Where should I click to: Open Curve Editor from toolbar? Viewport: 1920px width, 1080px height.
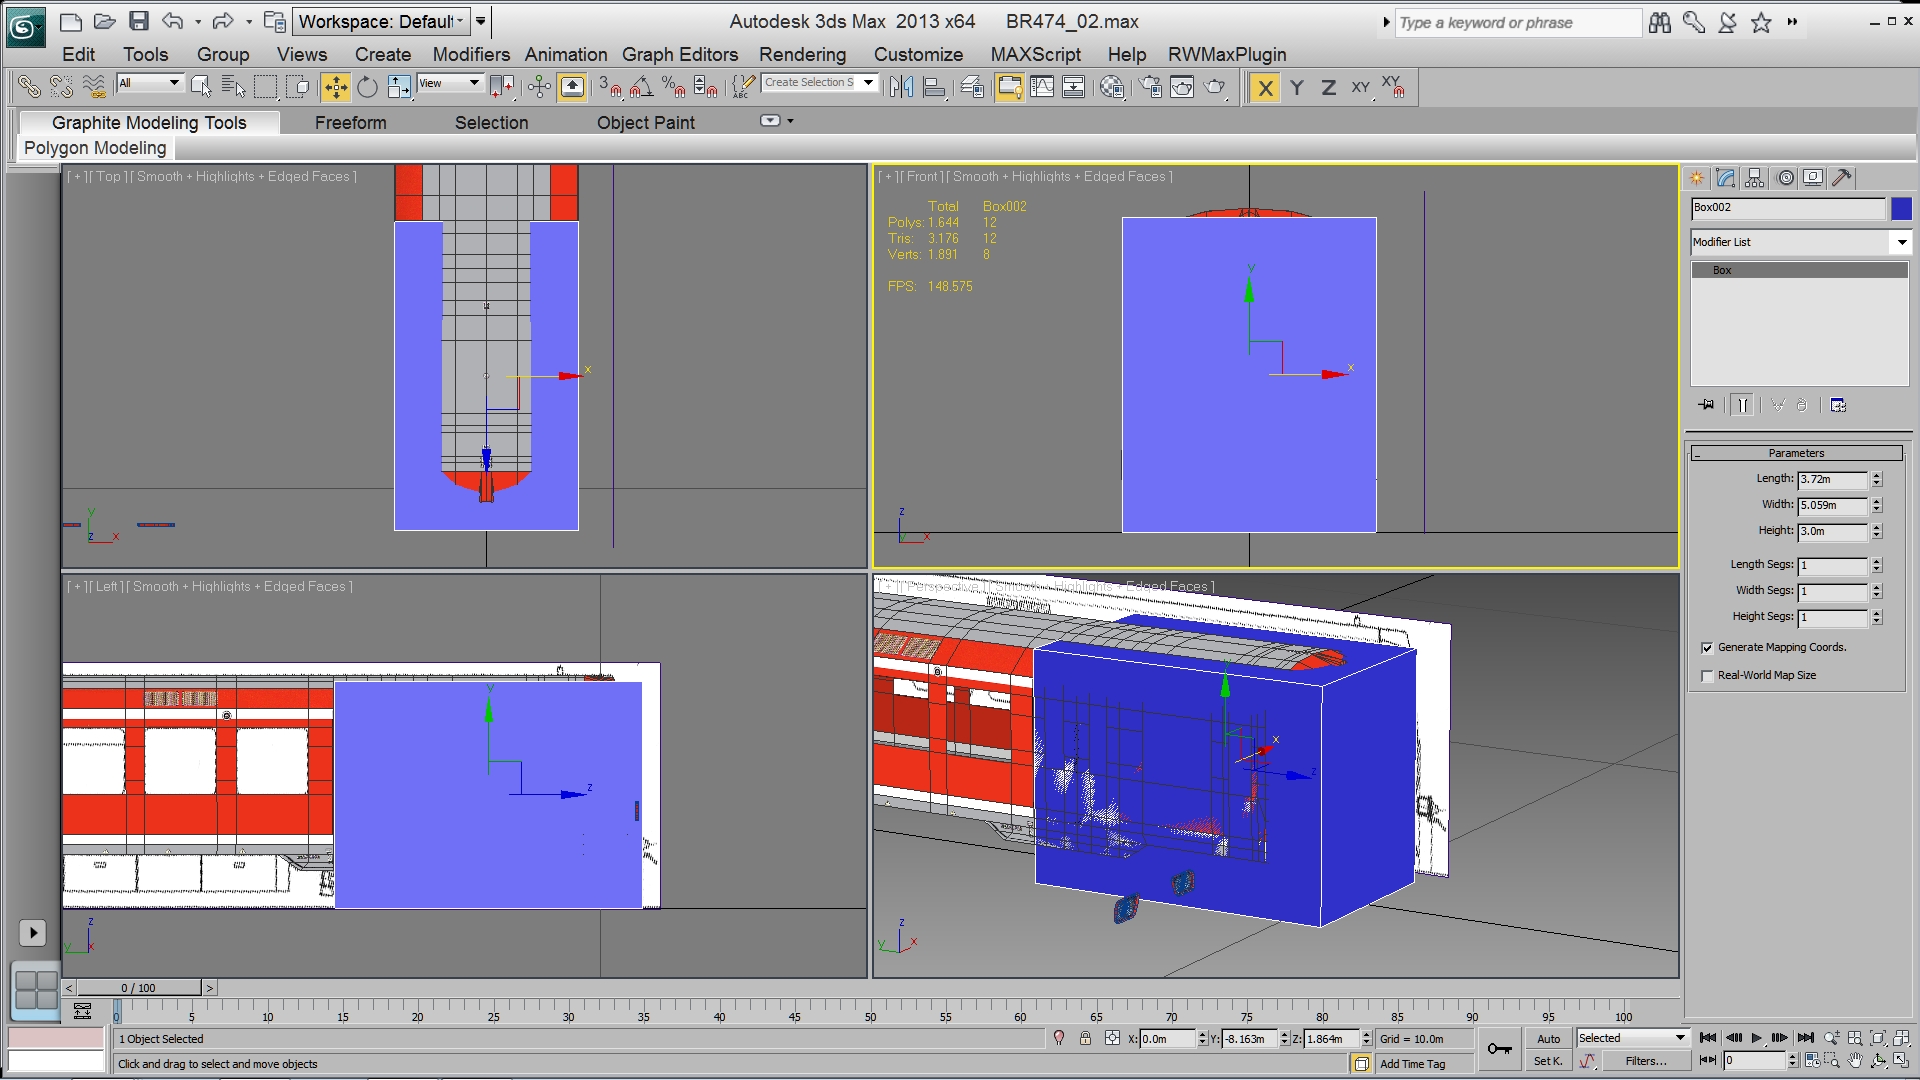tap(1042, 88)
